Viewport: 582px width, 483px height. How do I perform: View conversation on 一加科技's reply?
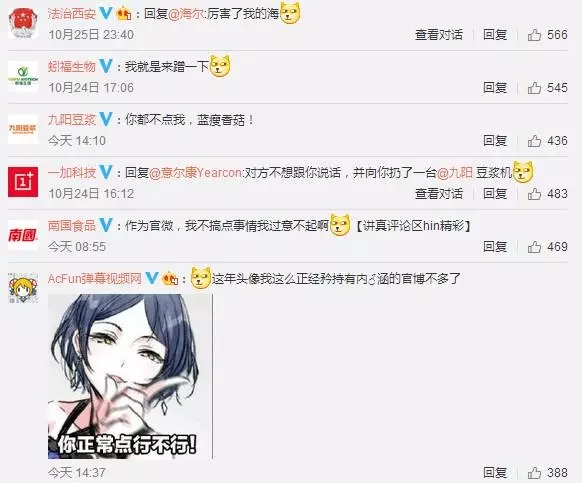click(439, 194)
